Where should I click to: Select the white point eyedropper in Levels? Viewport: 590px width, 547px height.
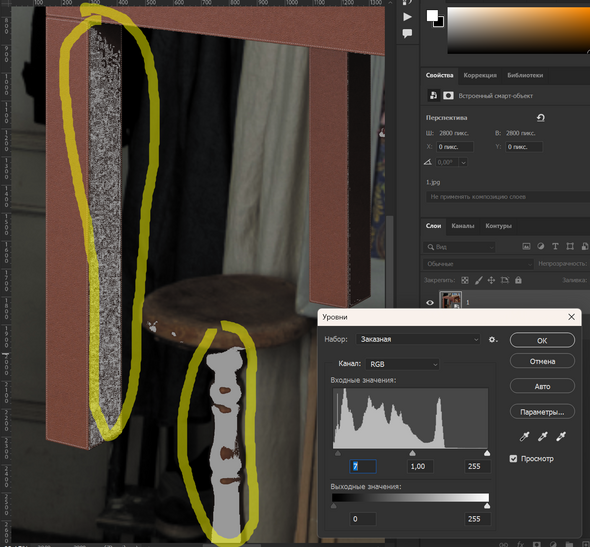561,436
